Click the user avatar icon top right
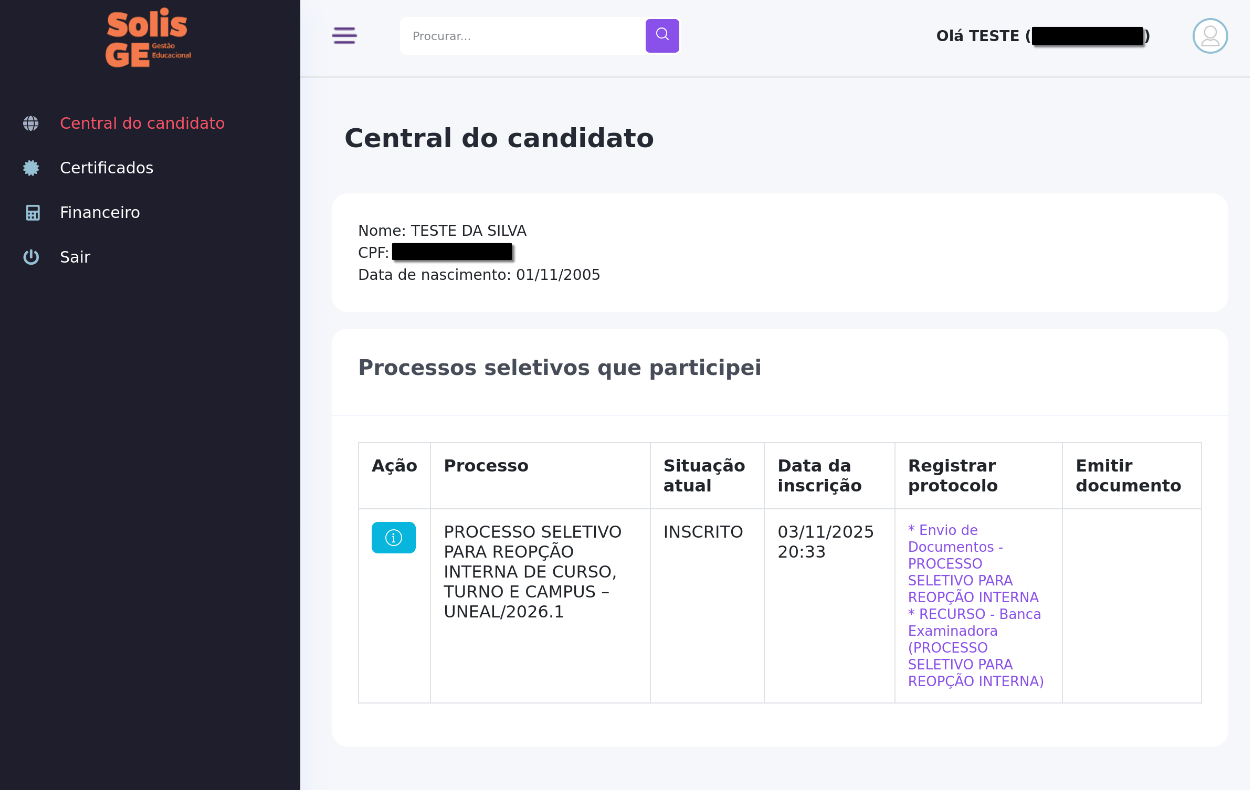 coord(1209,35)
